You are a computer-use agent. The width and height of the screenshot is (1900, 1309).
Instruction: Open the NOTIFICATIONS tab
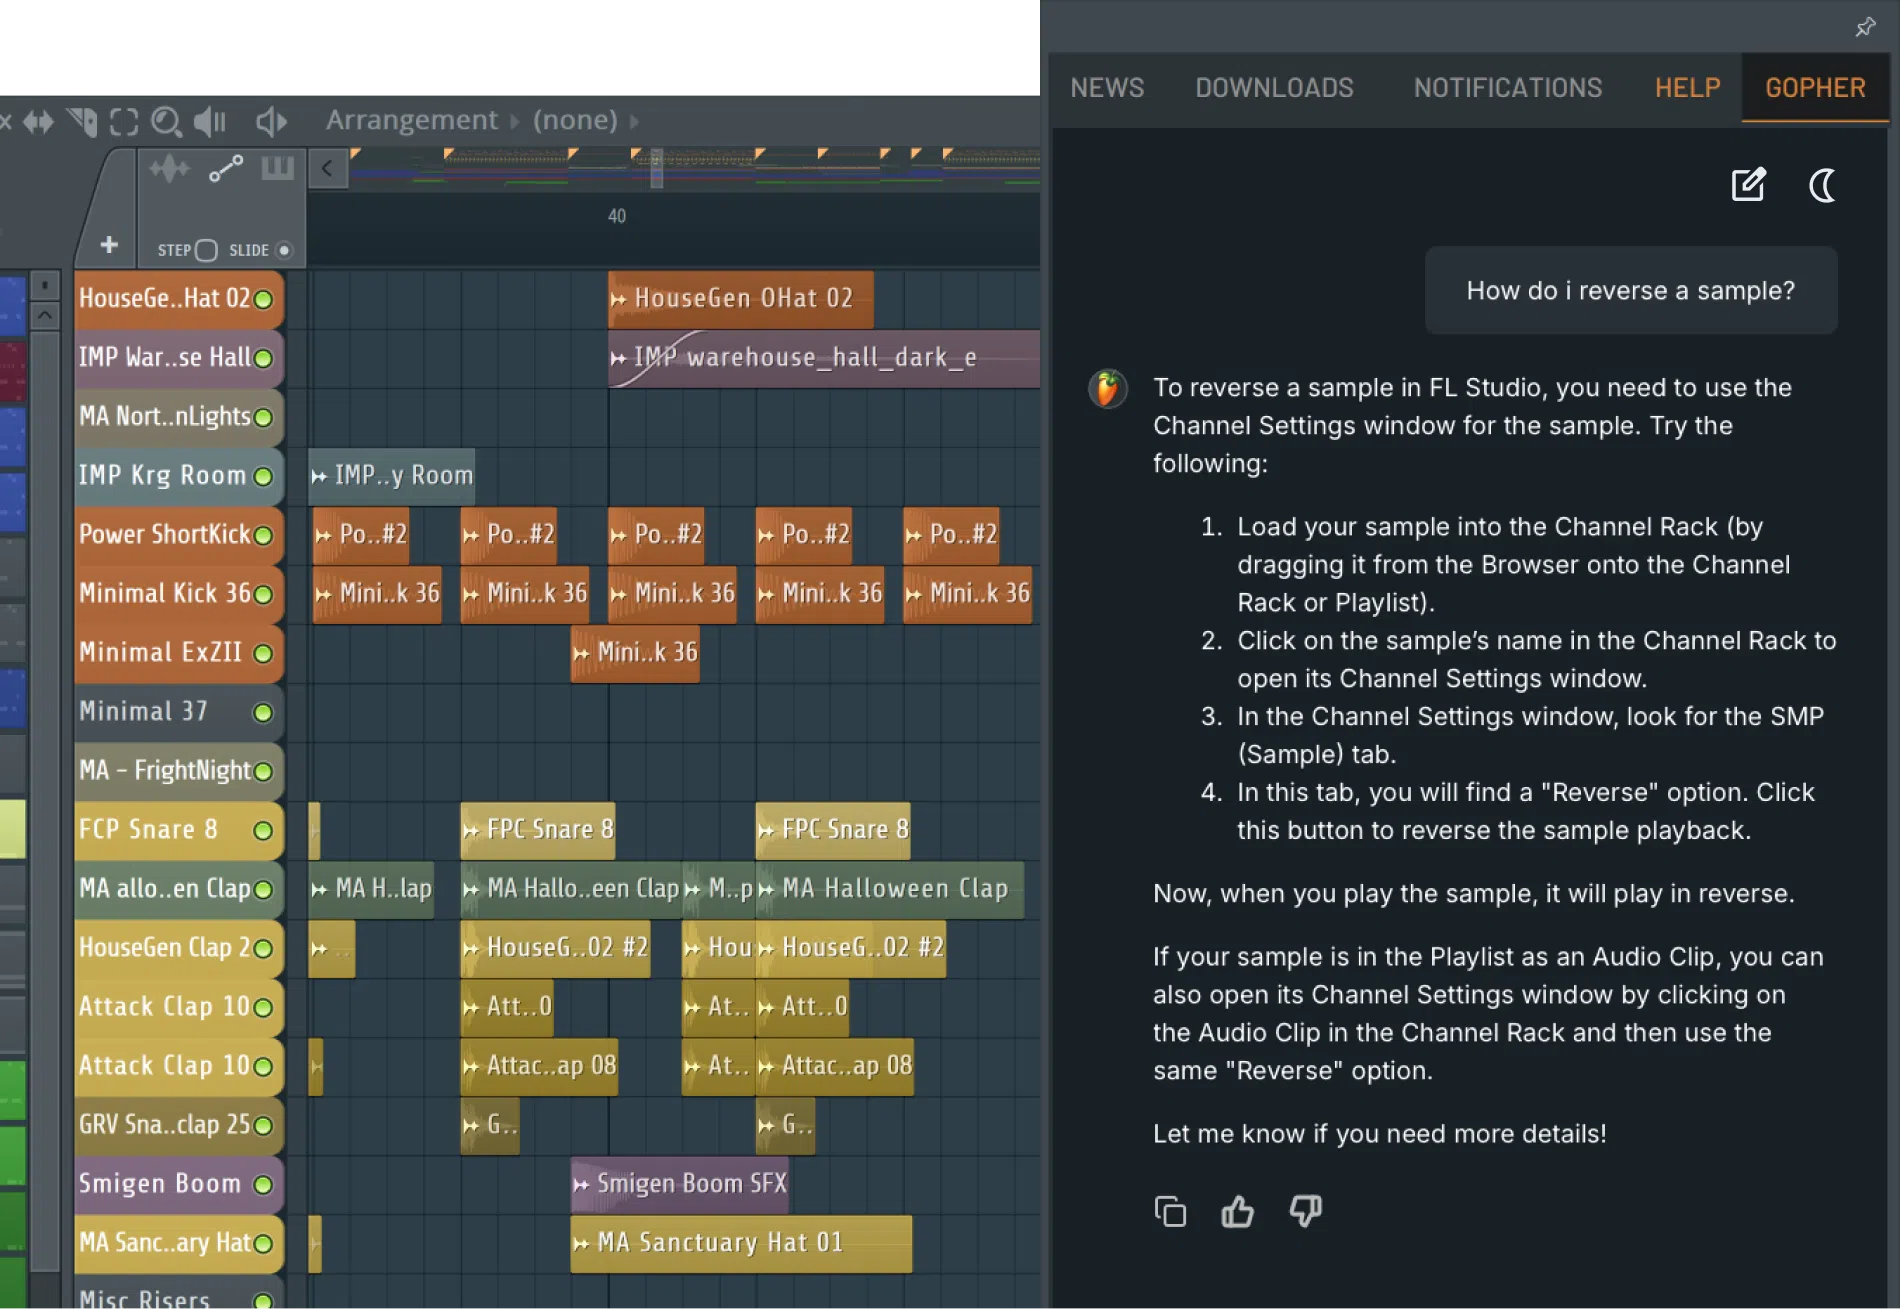(x=1508, y=88)
